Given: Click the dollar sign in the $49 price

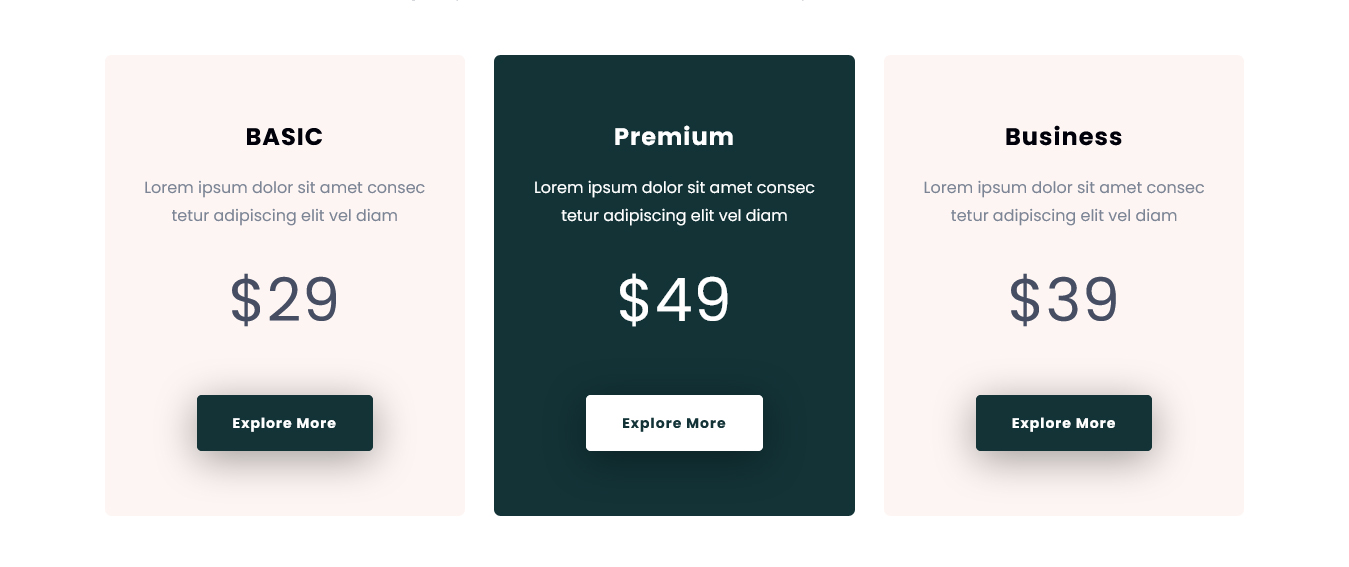Looking at the screenshot, I should point(634,300).
